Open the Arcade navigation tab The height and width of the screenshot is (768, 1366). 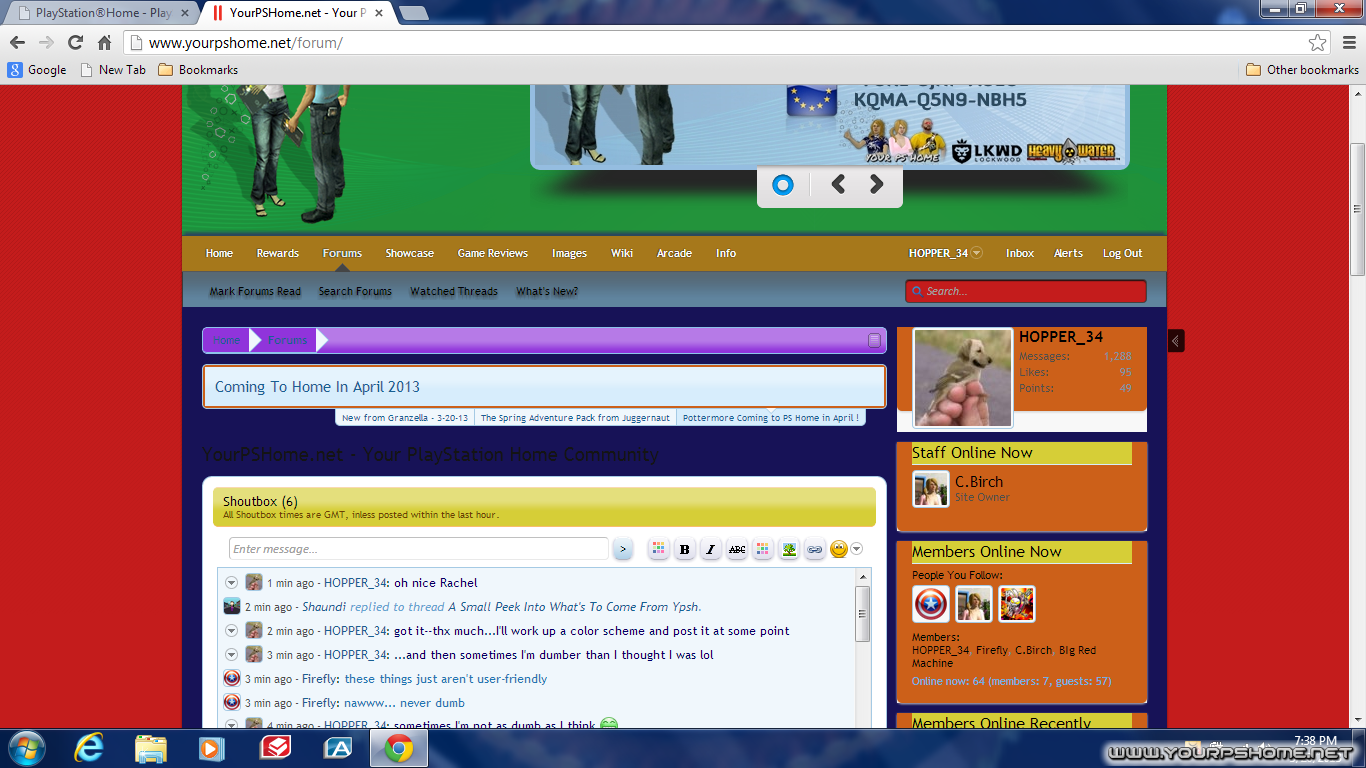(x=674, y=253)
